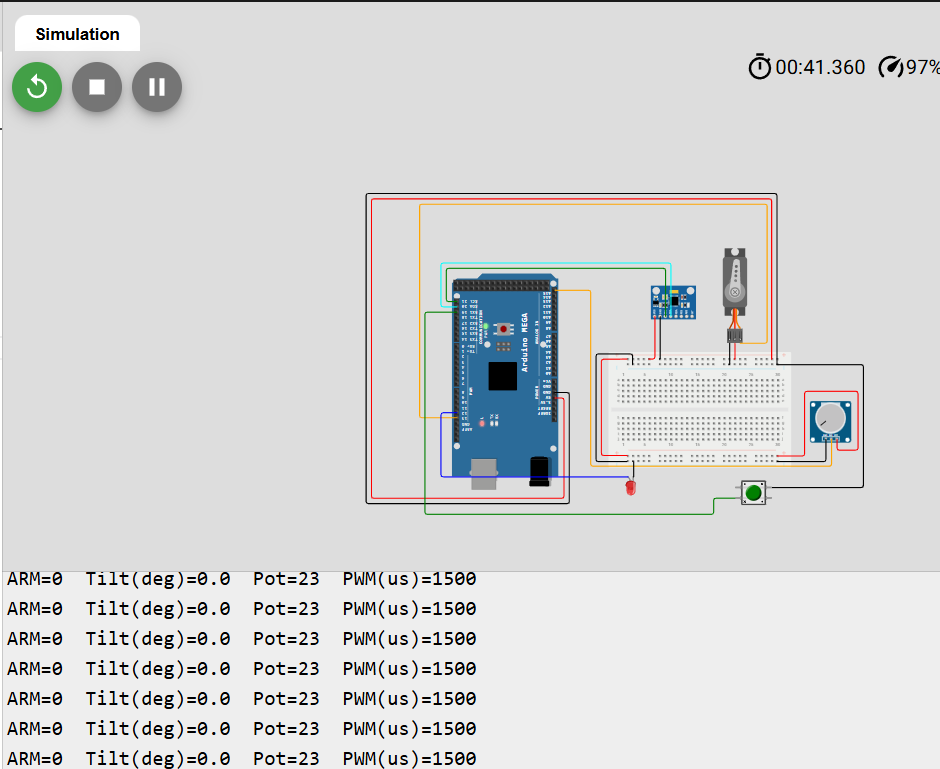The height and width of the screenshot is (769, 940).
Task: Click the red LED below the Arduino
Action: [x=630, y=488]
